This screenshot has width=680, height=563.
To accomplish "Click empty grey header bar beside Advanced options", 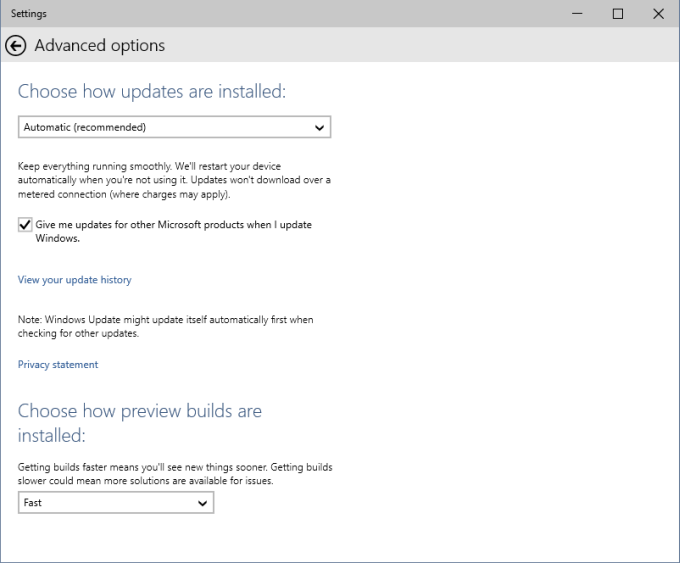I will (420, 46).
